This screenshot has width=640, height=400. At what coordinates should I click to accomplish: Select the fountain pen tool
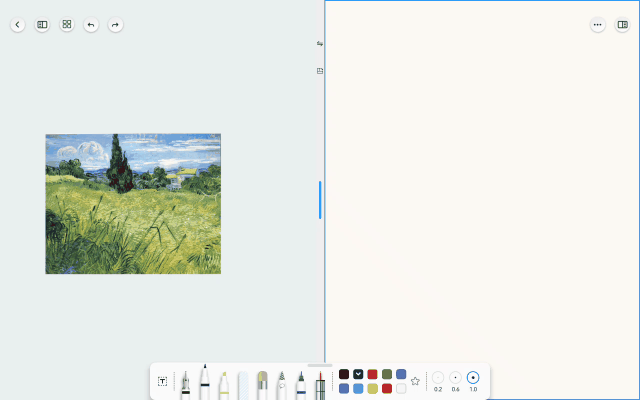(186, 385)
